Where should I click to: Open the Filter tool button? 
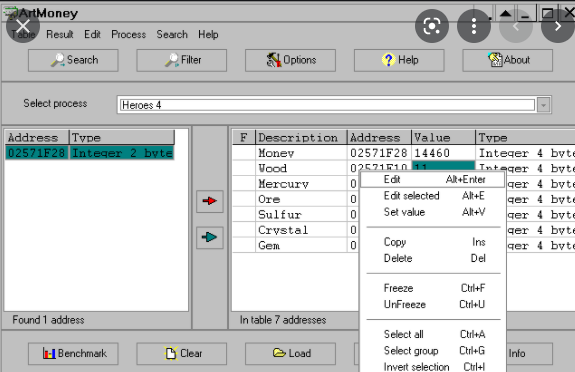[x=182, y=61]
